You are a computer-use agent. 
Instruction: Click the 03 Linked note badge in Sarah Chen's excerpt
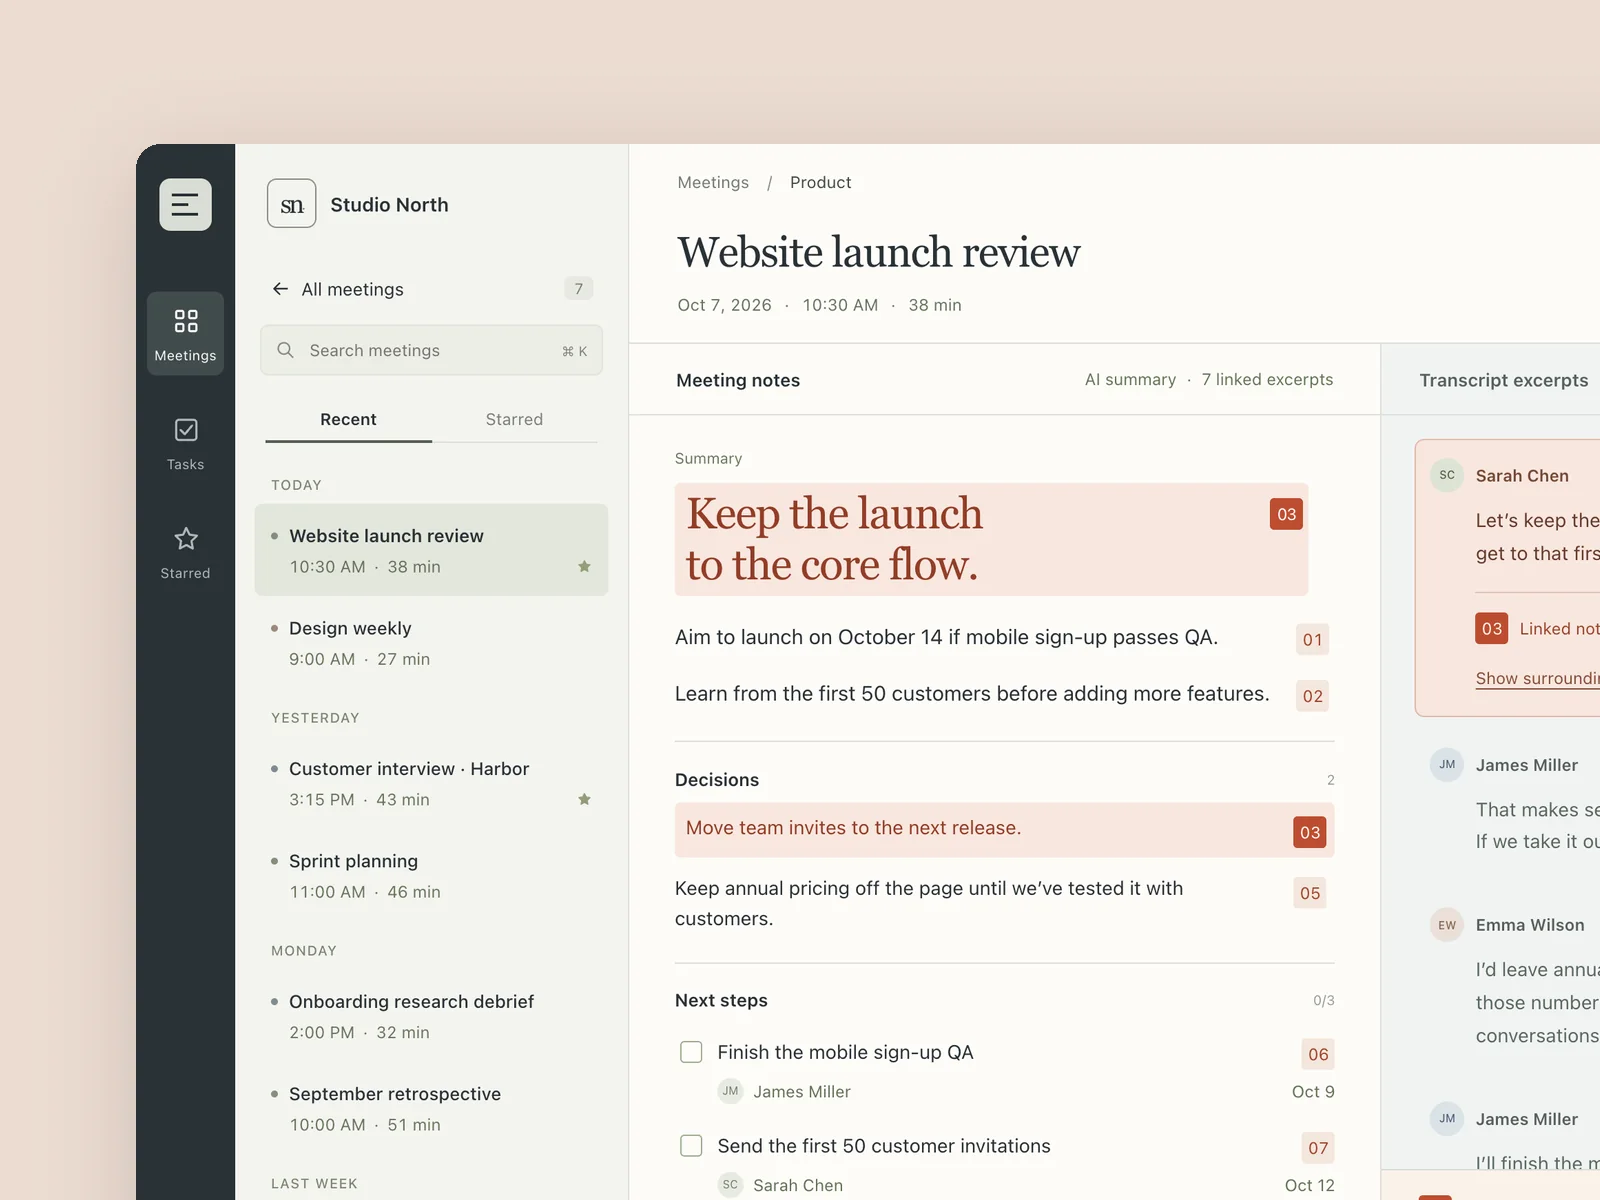1492,628
